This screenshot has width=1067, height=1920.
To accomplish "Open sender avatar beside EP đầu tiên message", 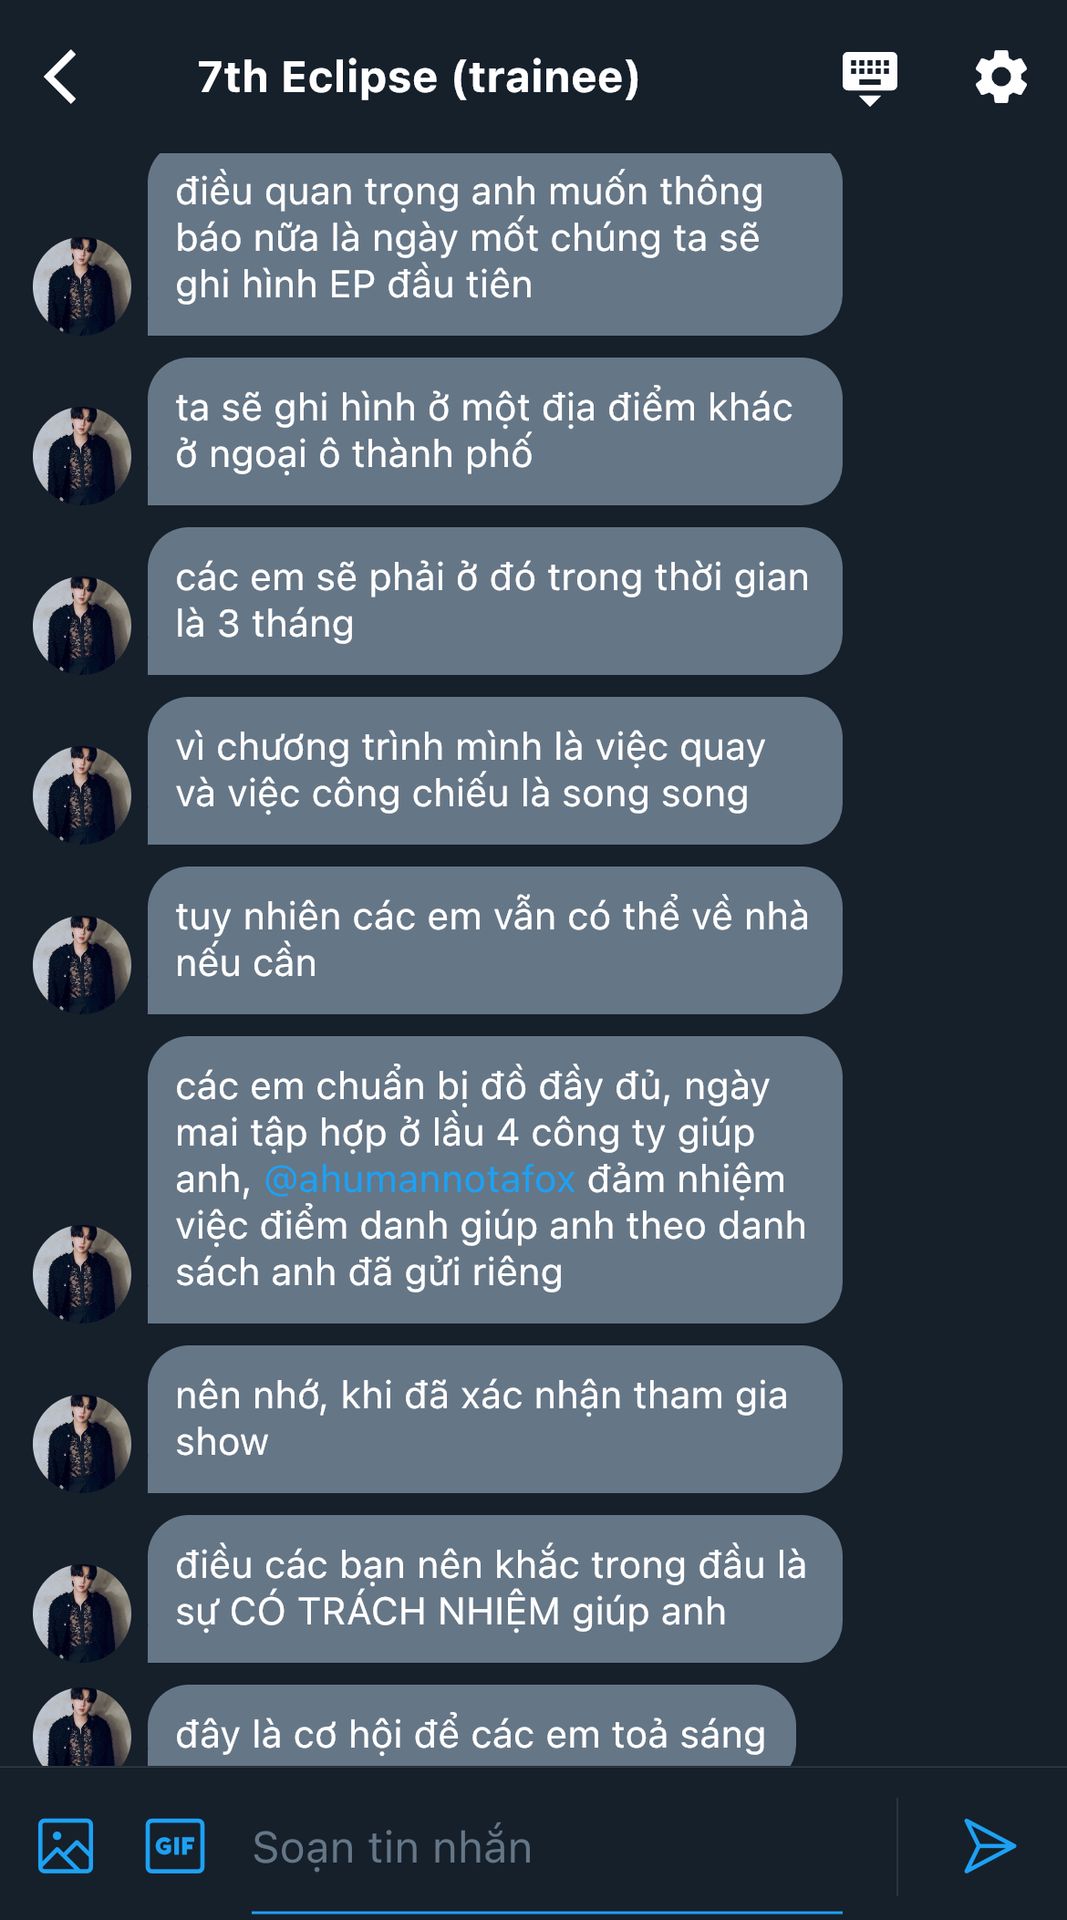I will click(82, 286).
